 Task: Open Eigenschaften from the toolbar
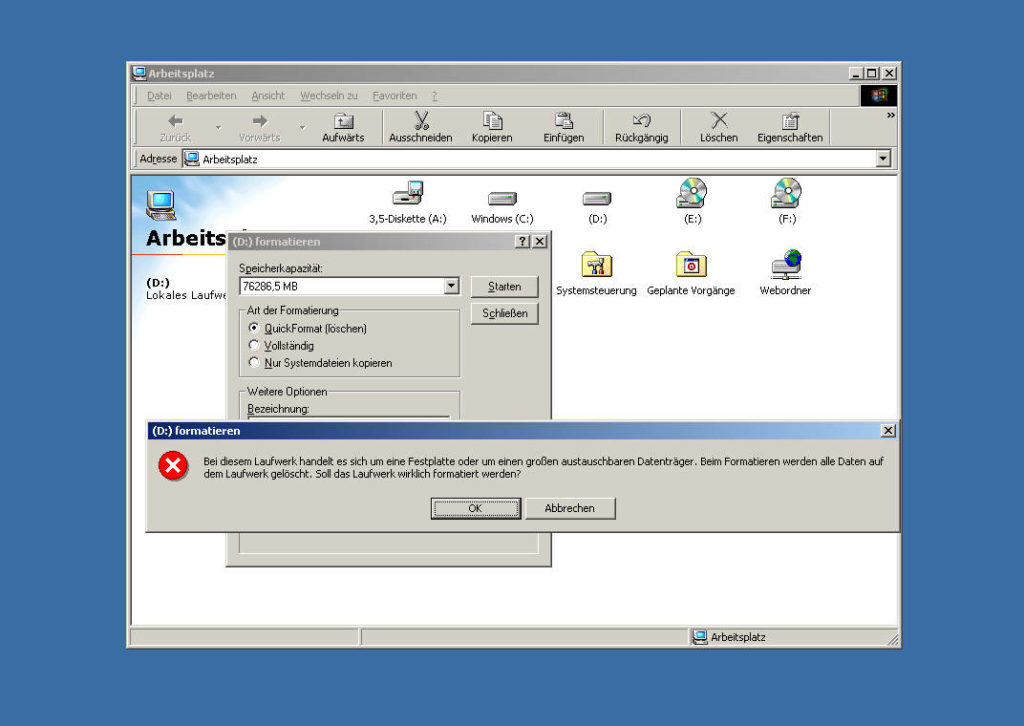[789, 122]
